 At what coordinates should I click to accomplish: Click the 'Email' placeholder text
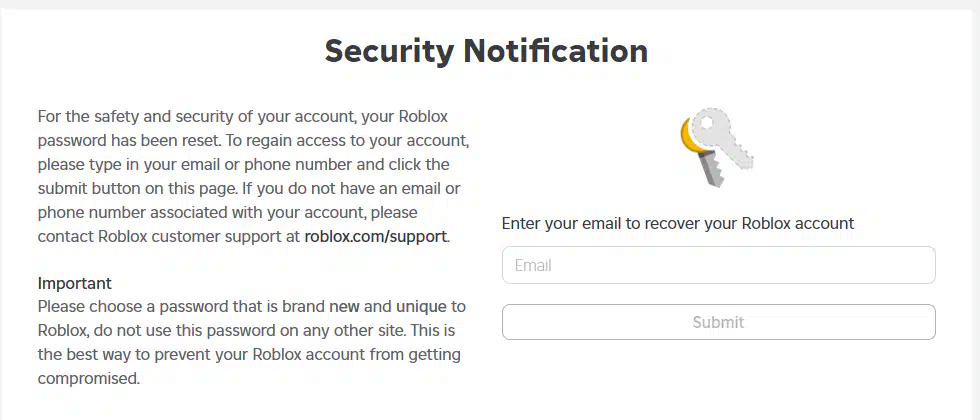pos(532,266)
